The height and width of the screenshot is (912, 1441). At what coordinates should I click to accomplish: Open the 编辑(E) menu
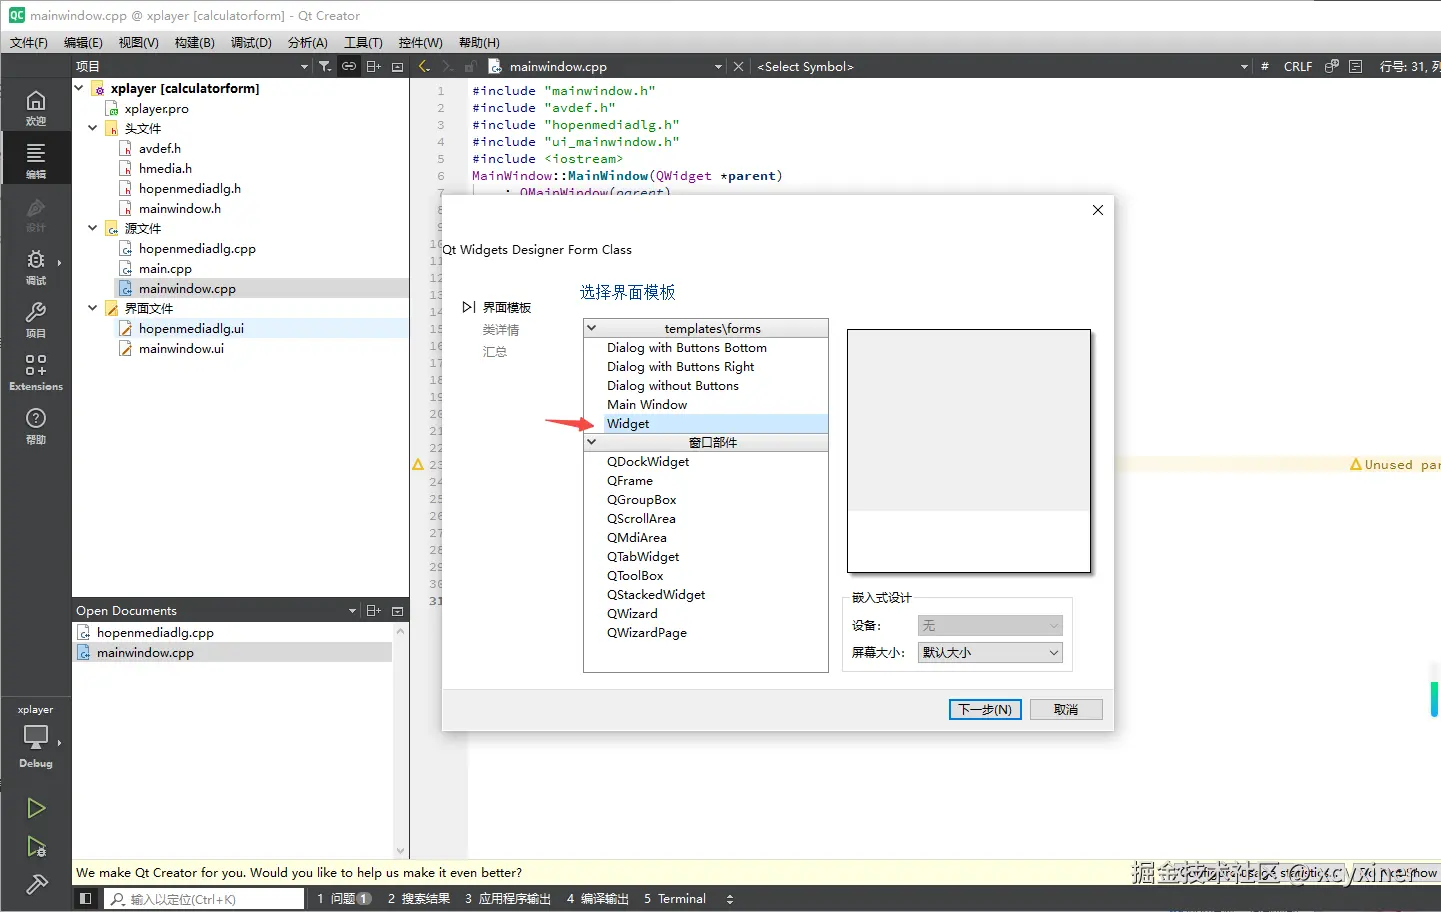(83, 42)
